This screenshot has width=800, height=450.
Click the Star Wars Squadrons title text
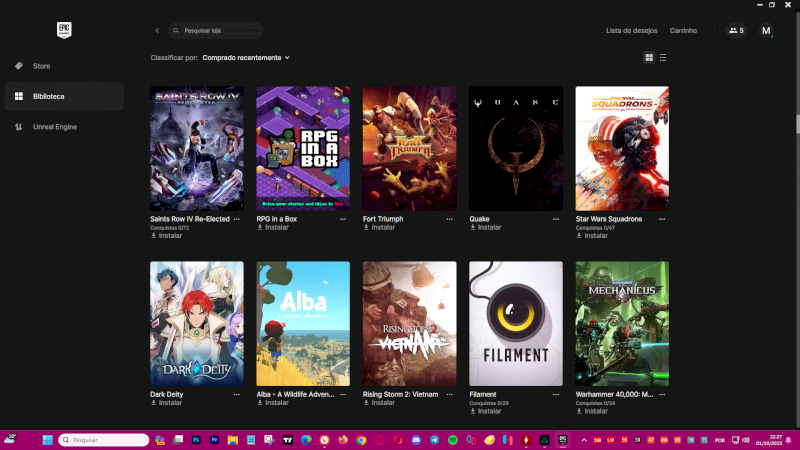click(609, 219)
